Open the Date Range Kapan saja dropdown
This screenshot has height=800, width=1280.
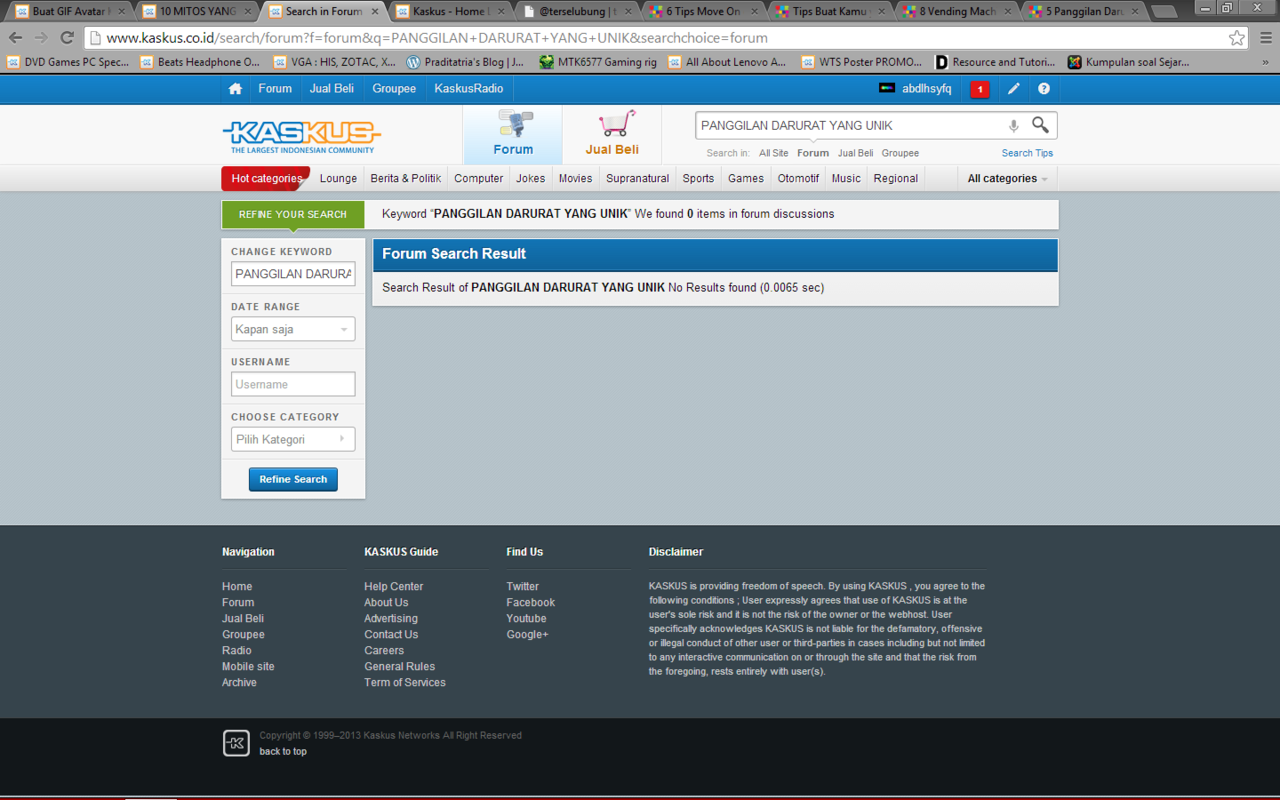click(x=293, y=329)
